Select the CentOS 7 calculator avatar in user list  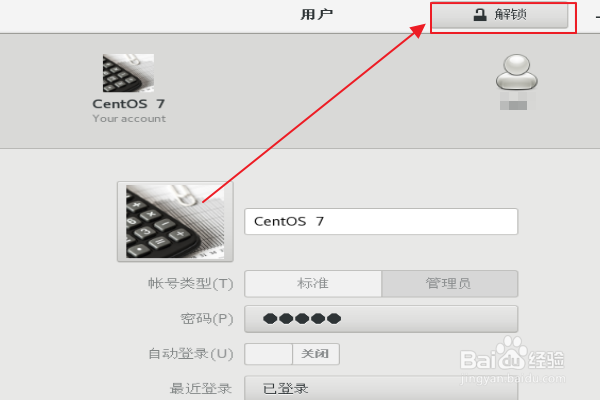pyautogui.click(x=128, y=73)
